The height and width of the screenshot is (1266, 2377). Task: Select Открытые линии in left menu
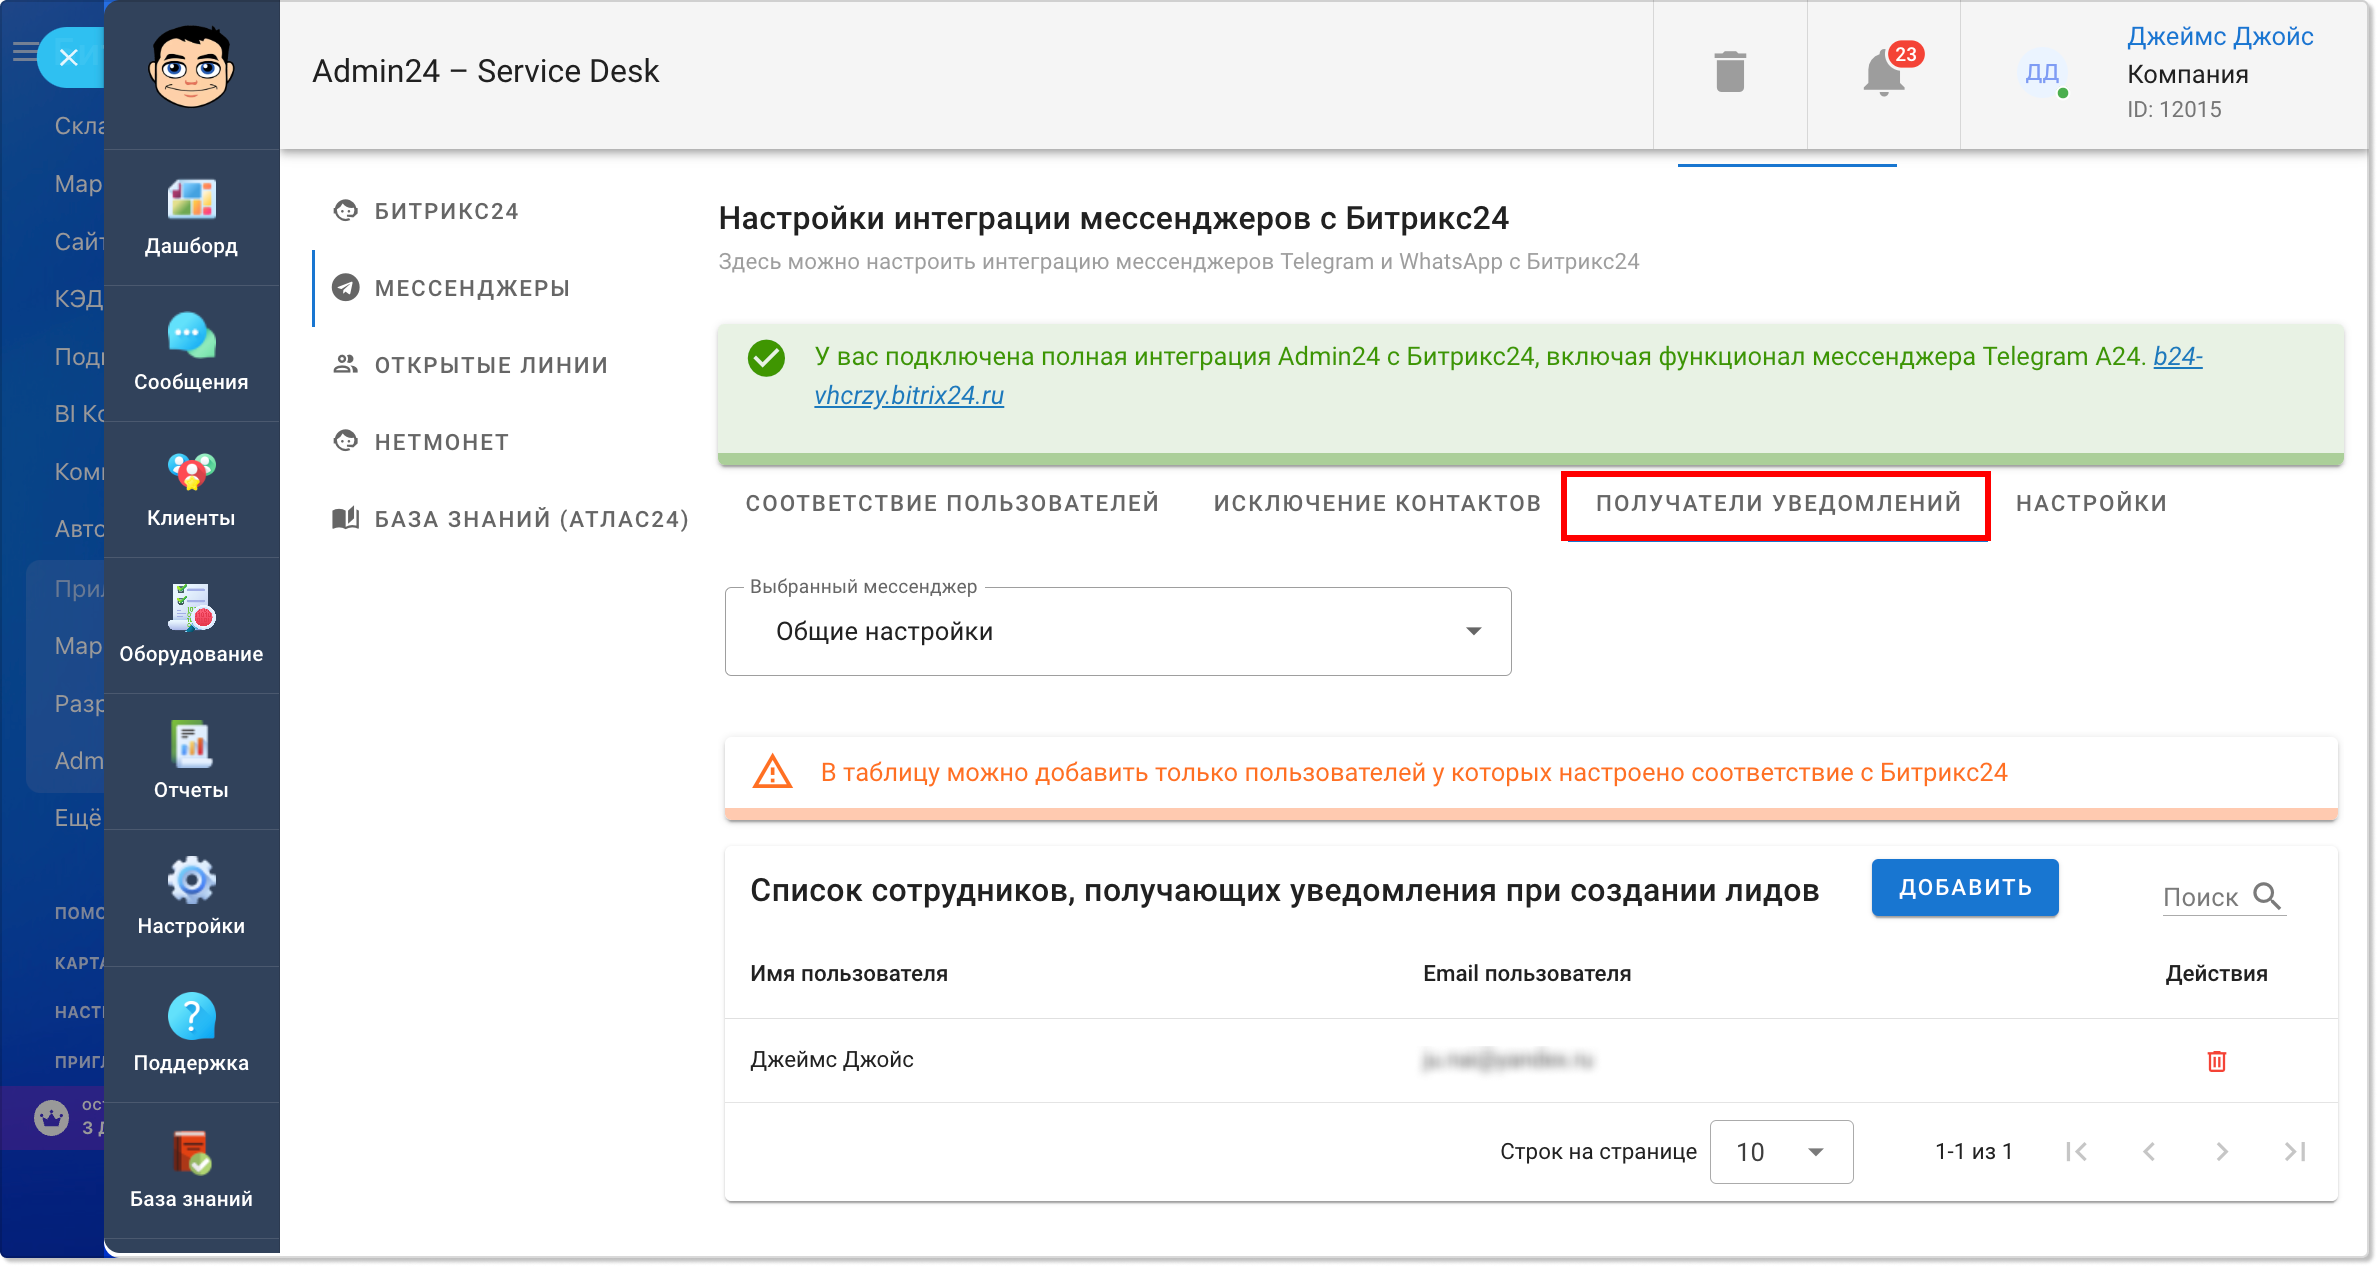491,365
